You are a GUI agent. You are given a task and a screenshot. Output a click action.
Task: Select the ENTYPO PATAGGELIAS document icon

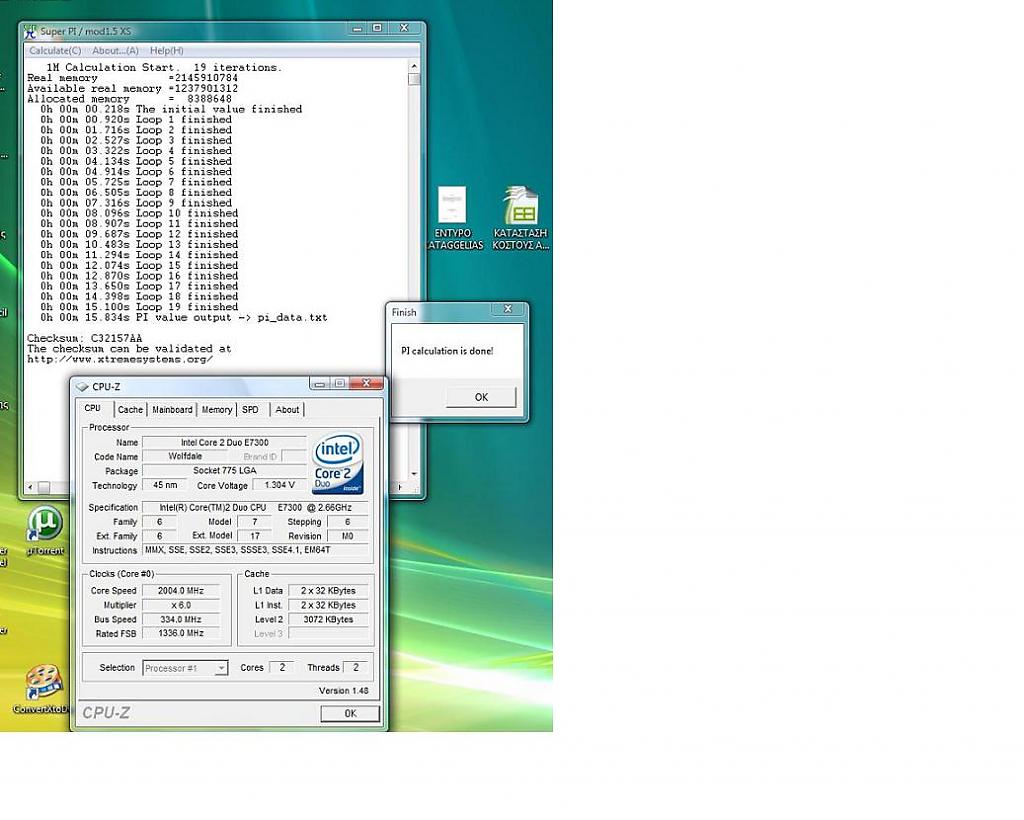point(452,206)
